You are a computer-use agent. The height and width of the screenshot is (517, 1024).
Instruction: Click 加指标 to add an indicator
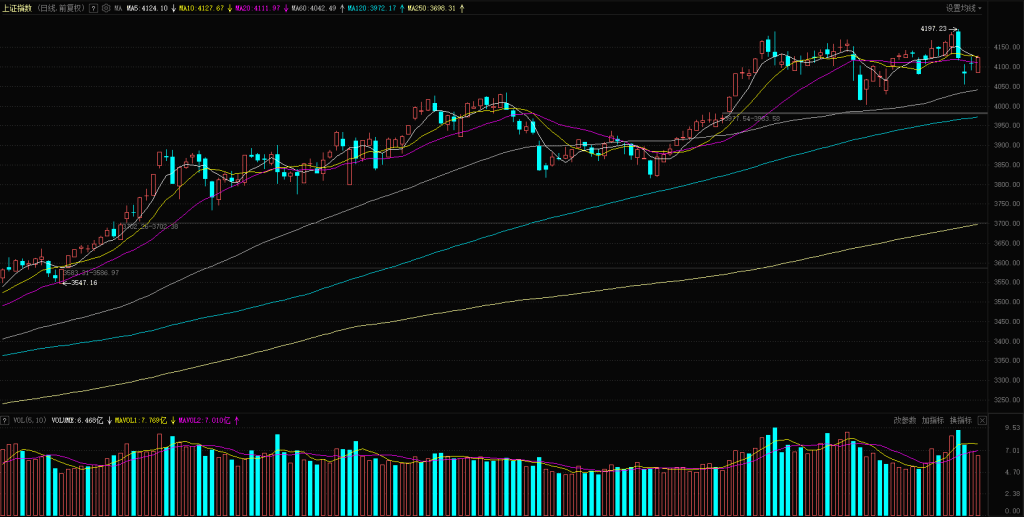point(933,421)
